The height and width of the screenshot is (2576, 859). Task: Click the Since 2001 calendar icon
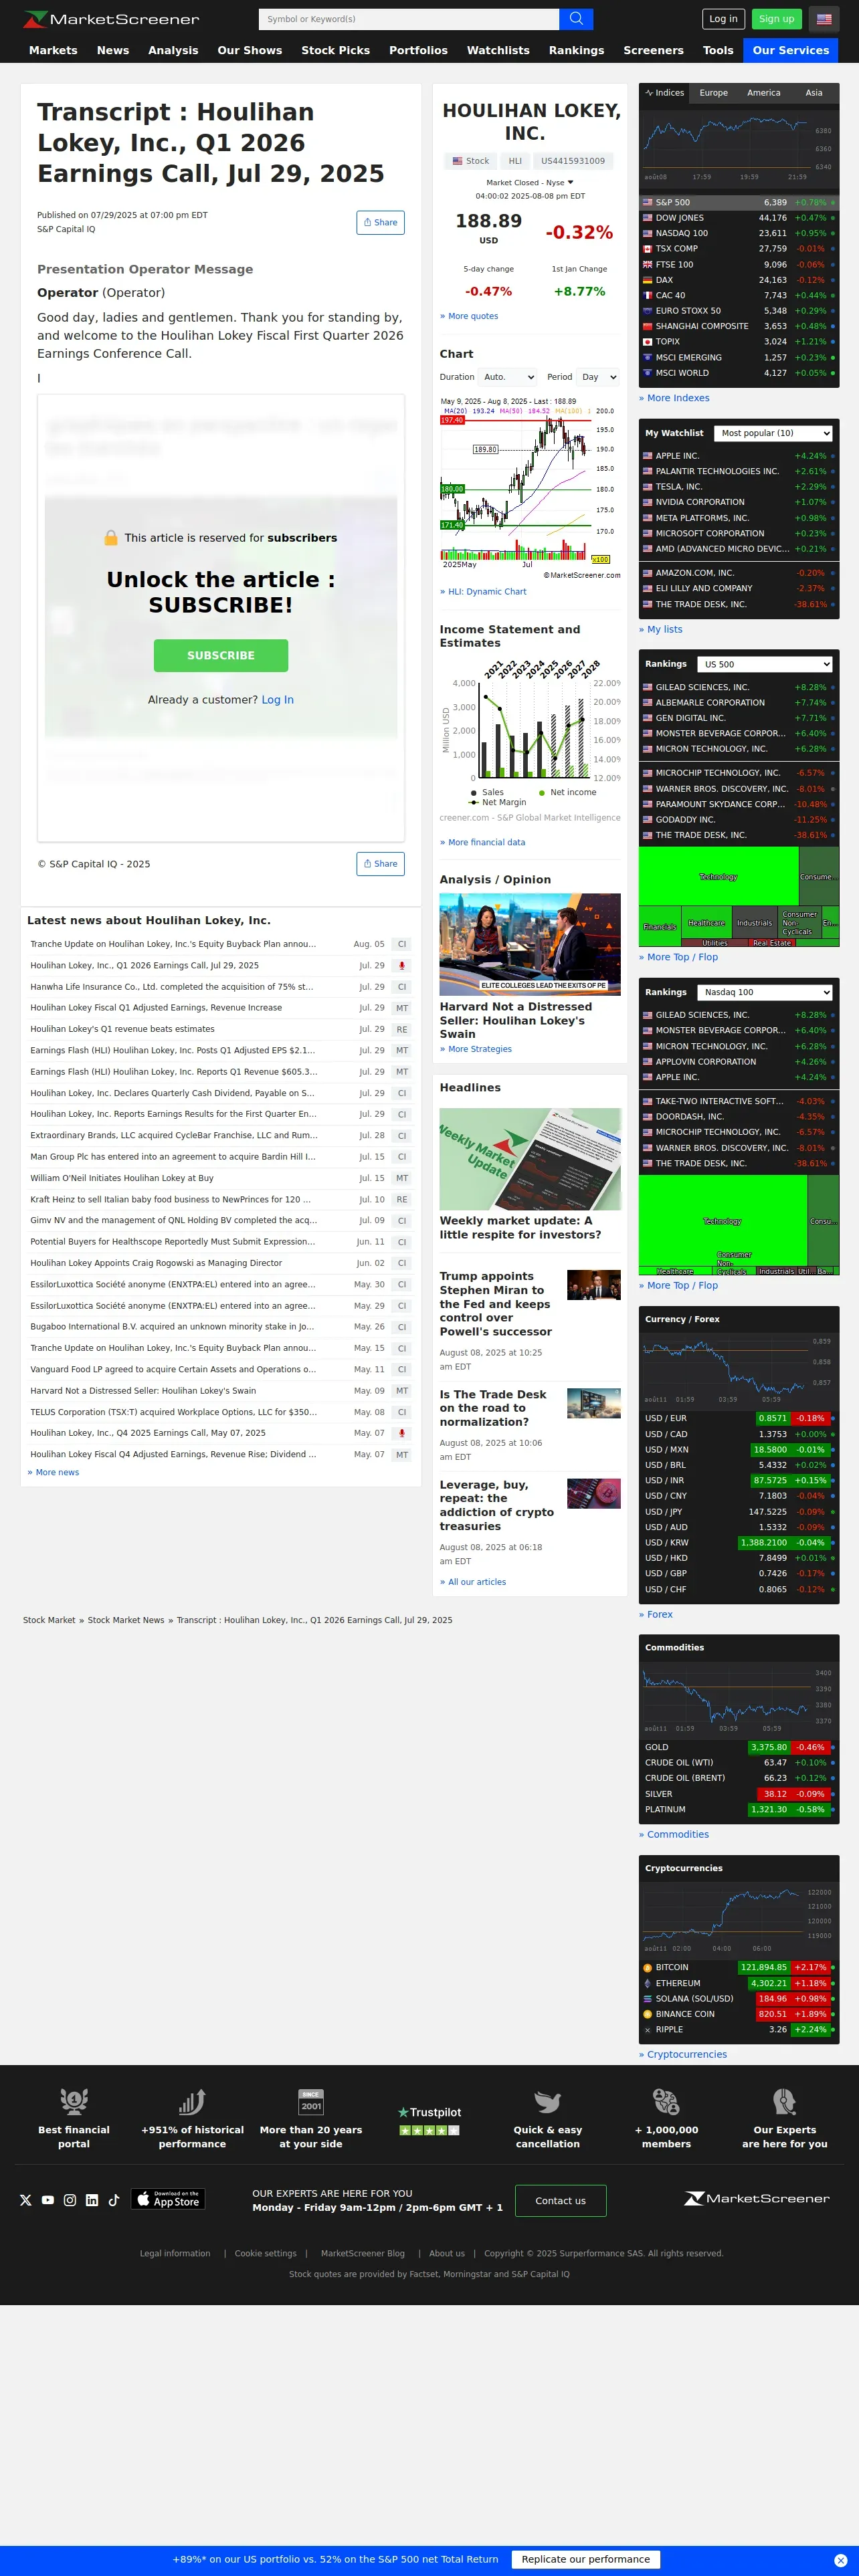311,2101
